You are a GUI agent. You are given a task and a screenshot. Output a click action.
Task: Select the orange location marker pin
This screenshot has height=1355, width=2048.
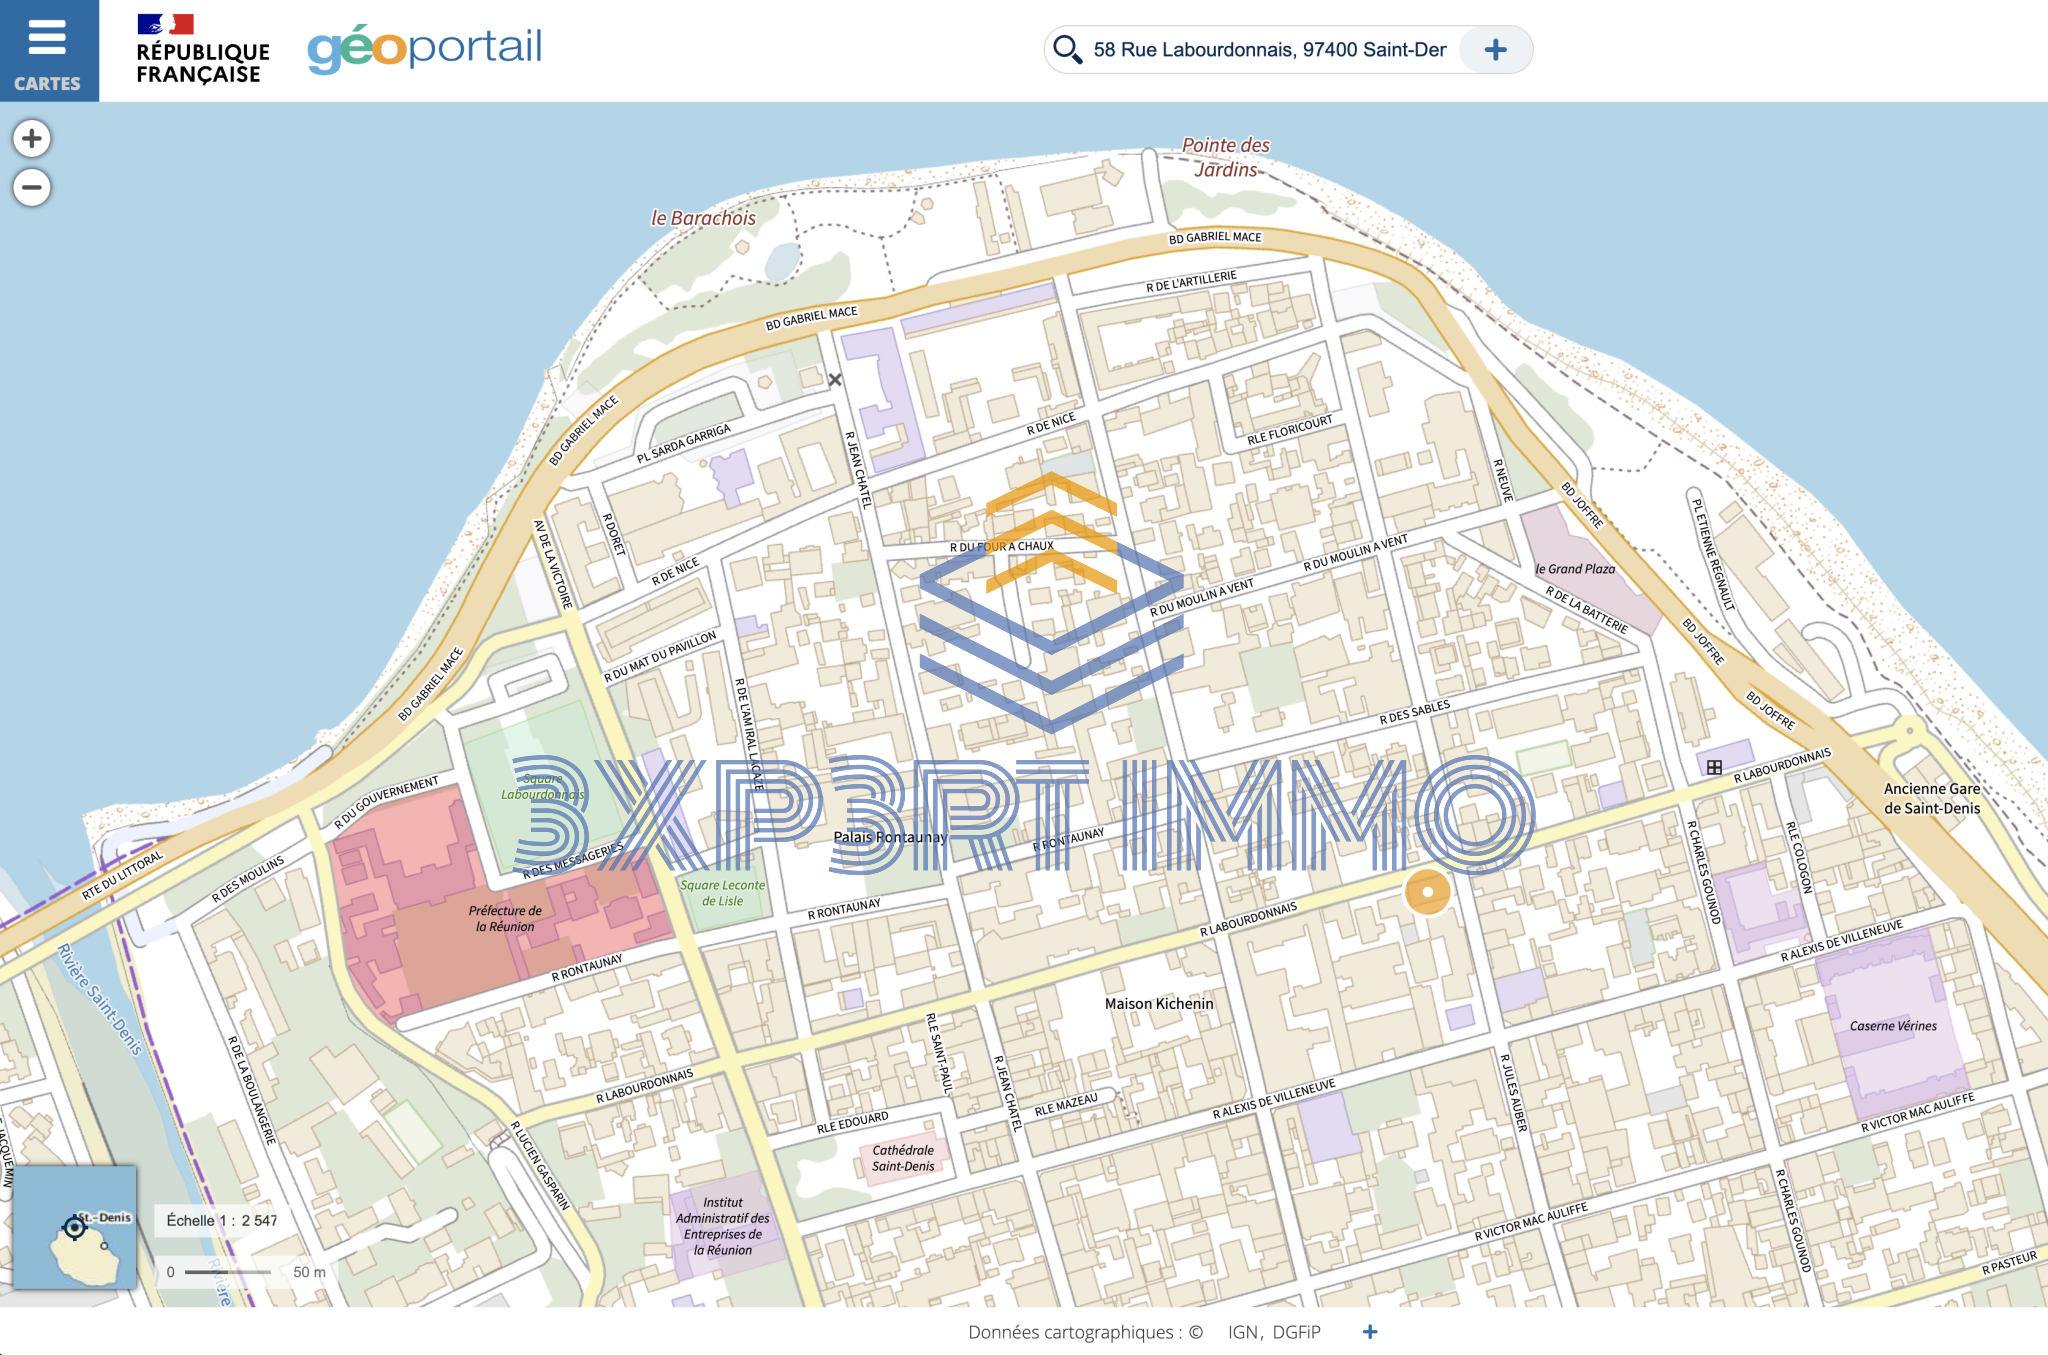click(x=1427, y=891)
